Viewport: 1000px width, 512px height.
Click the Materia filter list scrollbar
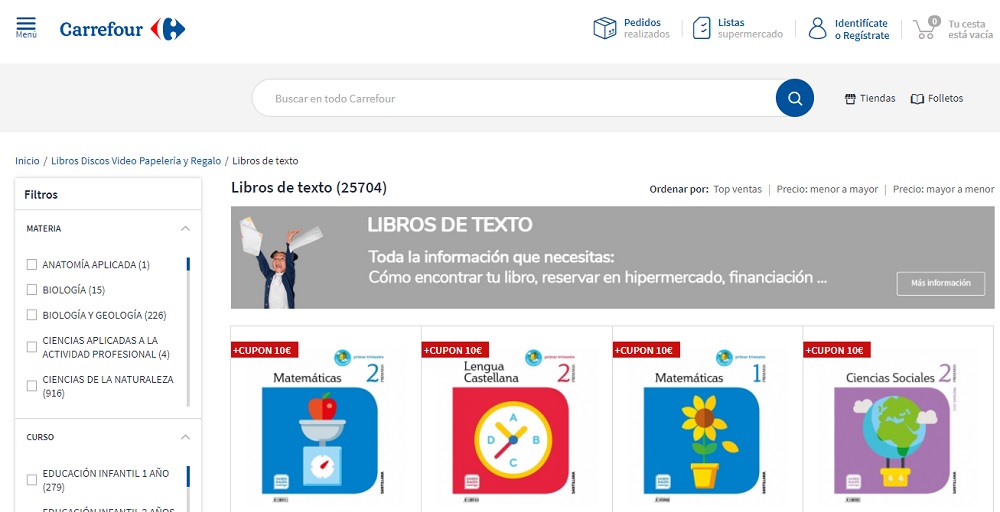188,330
